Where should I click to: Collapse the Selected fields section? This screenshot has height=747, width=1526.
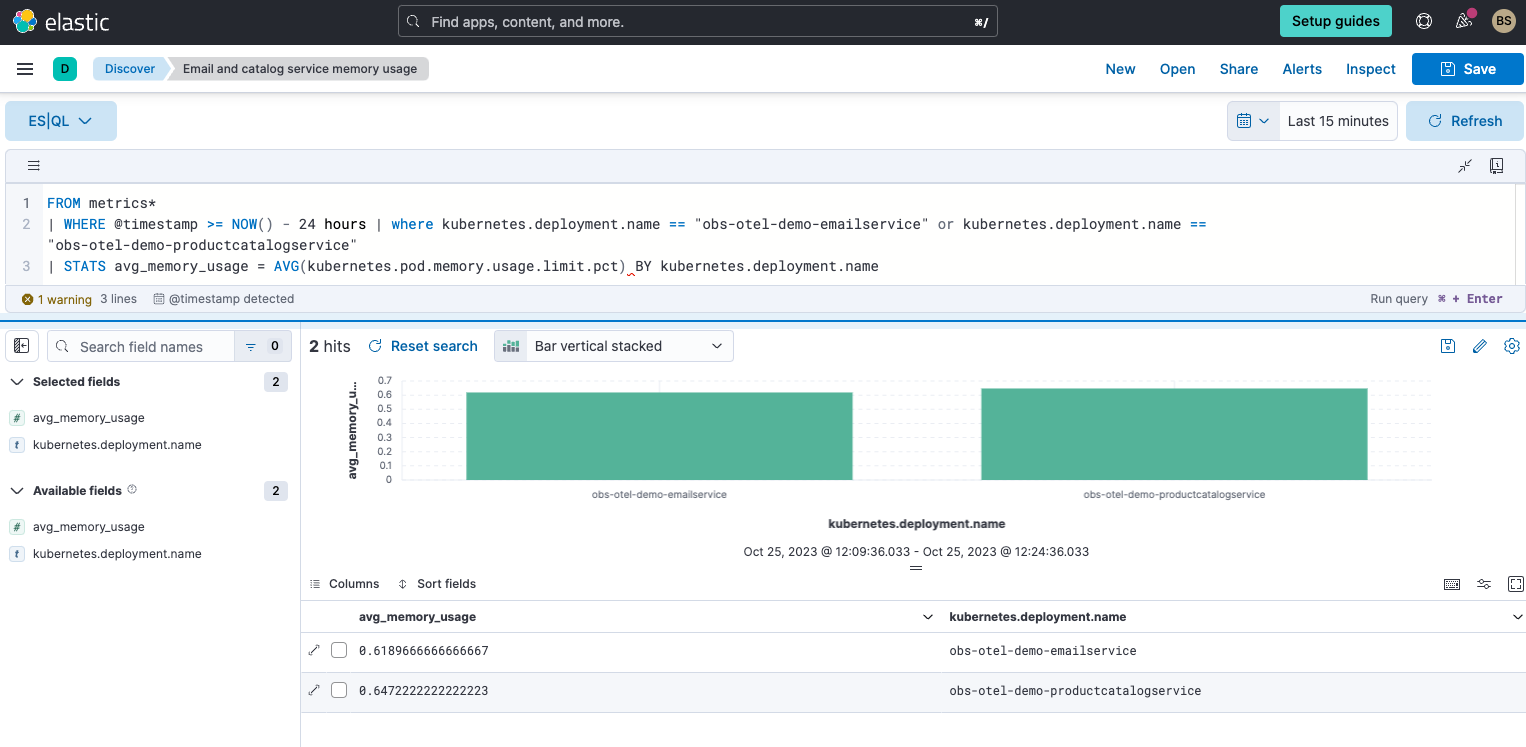click(18, 382)
